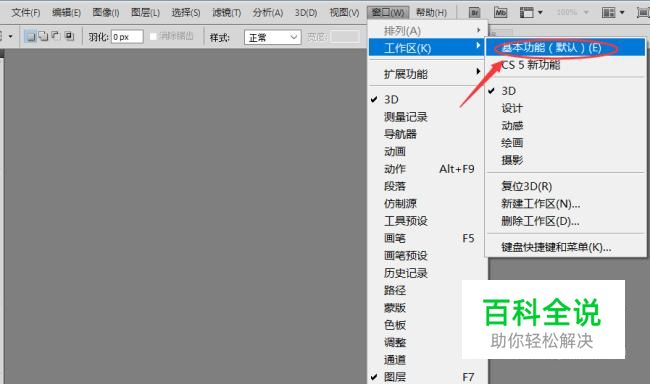This screenshot has height=384, width=650.
Task: Toggle the 3D panel in the Window menu
Action: [427, 100]
